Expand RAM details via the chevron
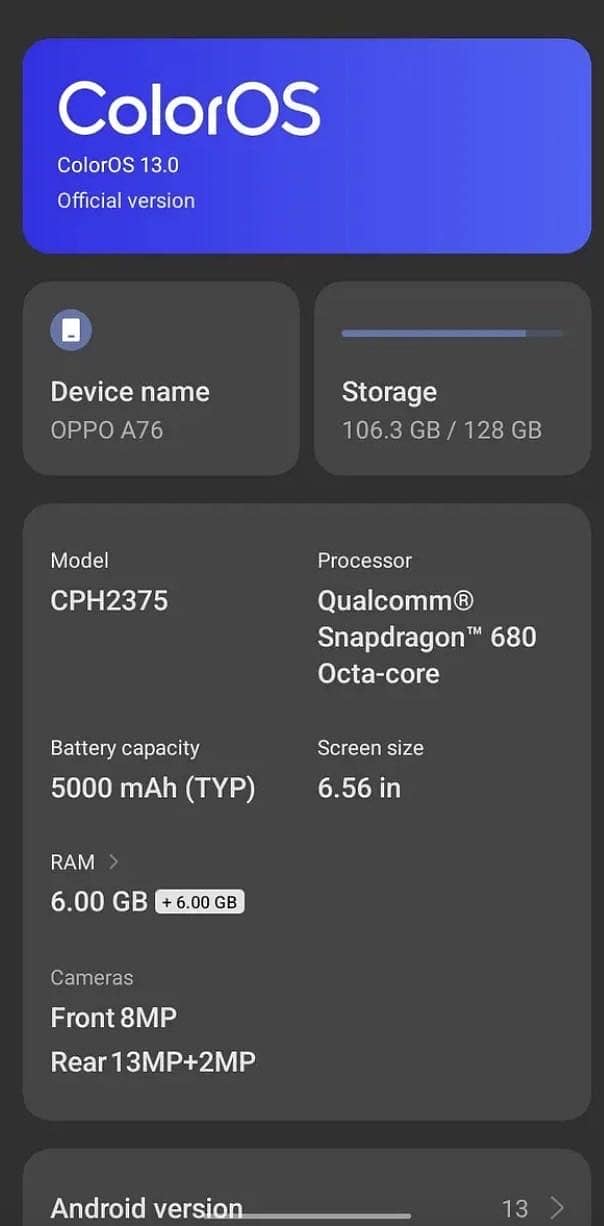Screen dimensions: 604x1226 click(x=113, y=862)
